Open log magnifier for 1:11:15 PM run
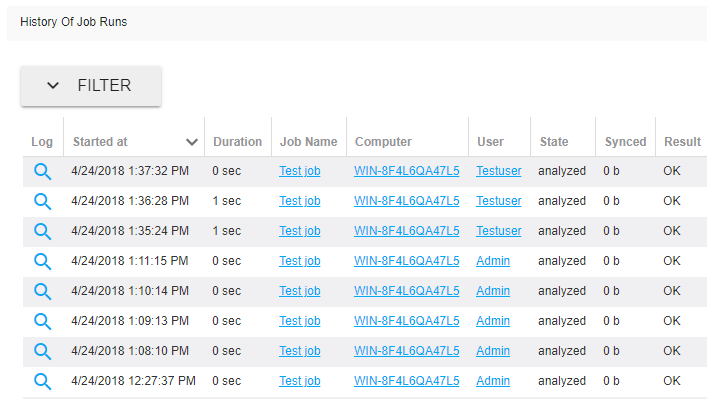The height and width of the screenshot is (404, 707). [x=42, y=261]
